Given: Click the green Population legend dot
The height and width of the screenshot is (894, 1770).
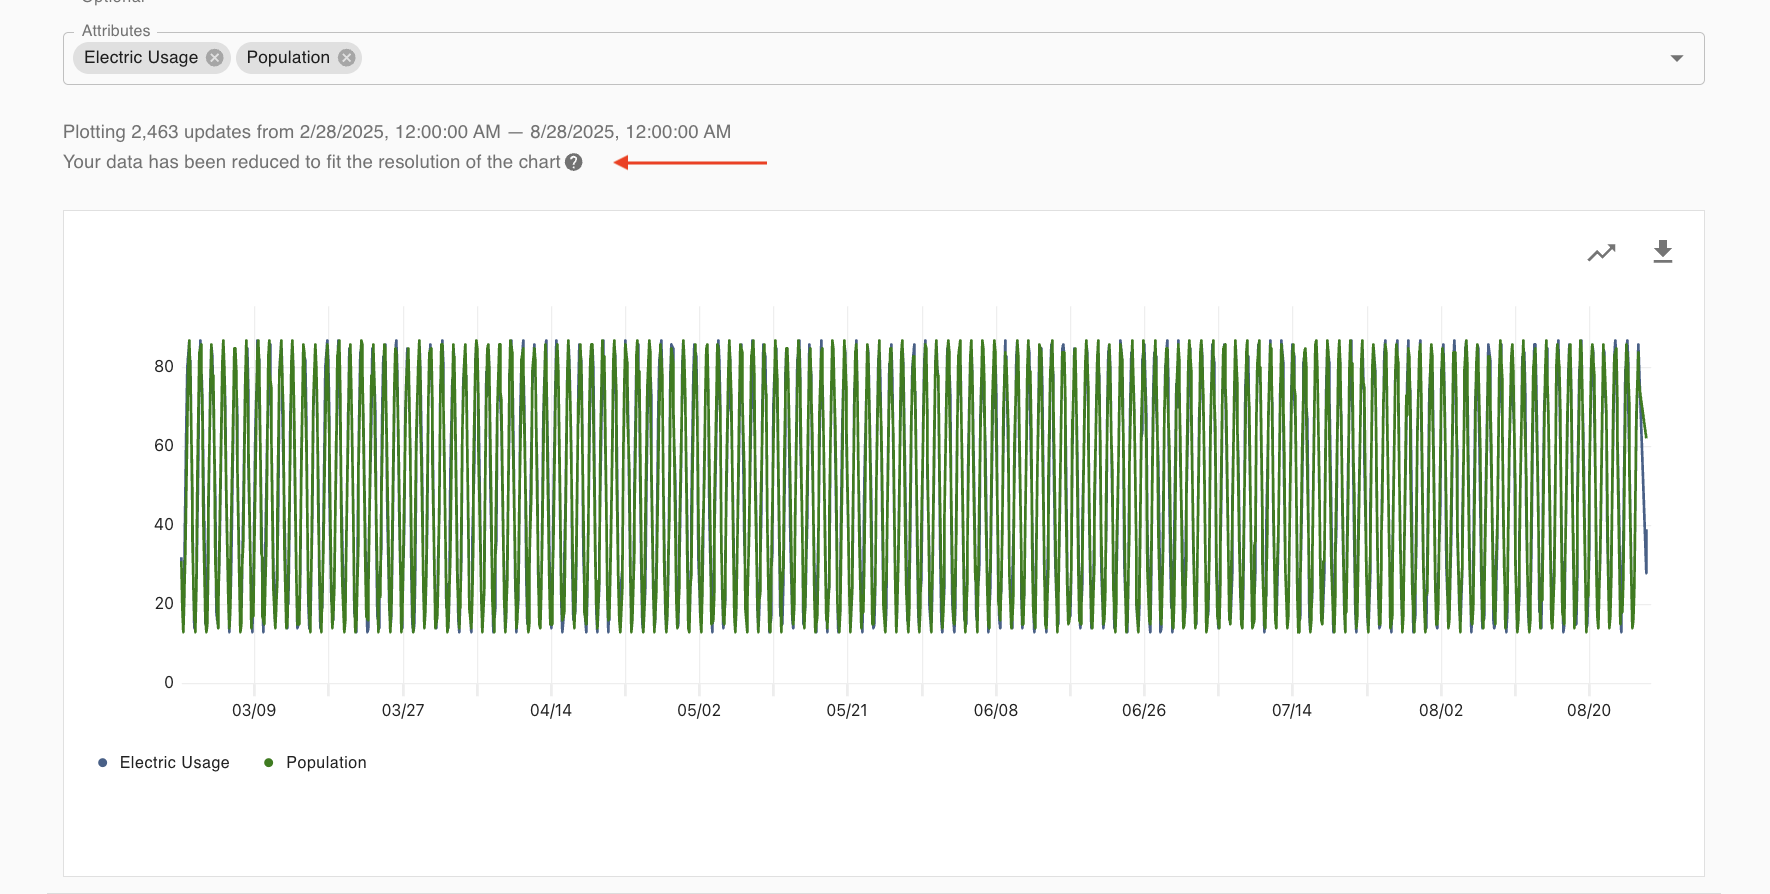Looking at the screenshot, I should coord(268,763).
